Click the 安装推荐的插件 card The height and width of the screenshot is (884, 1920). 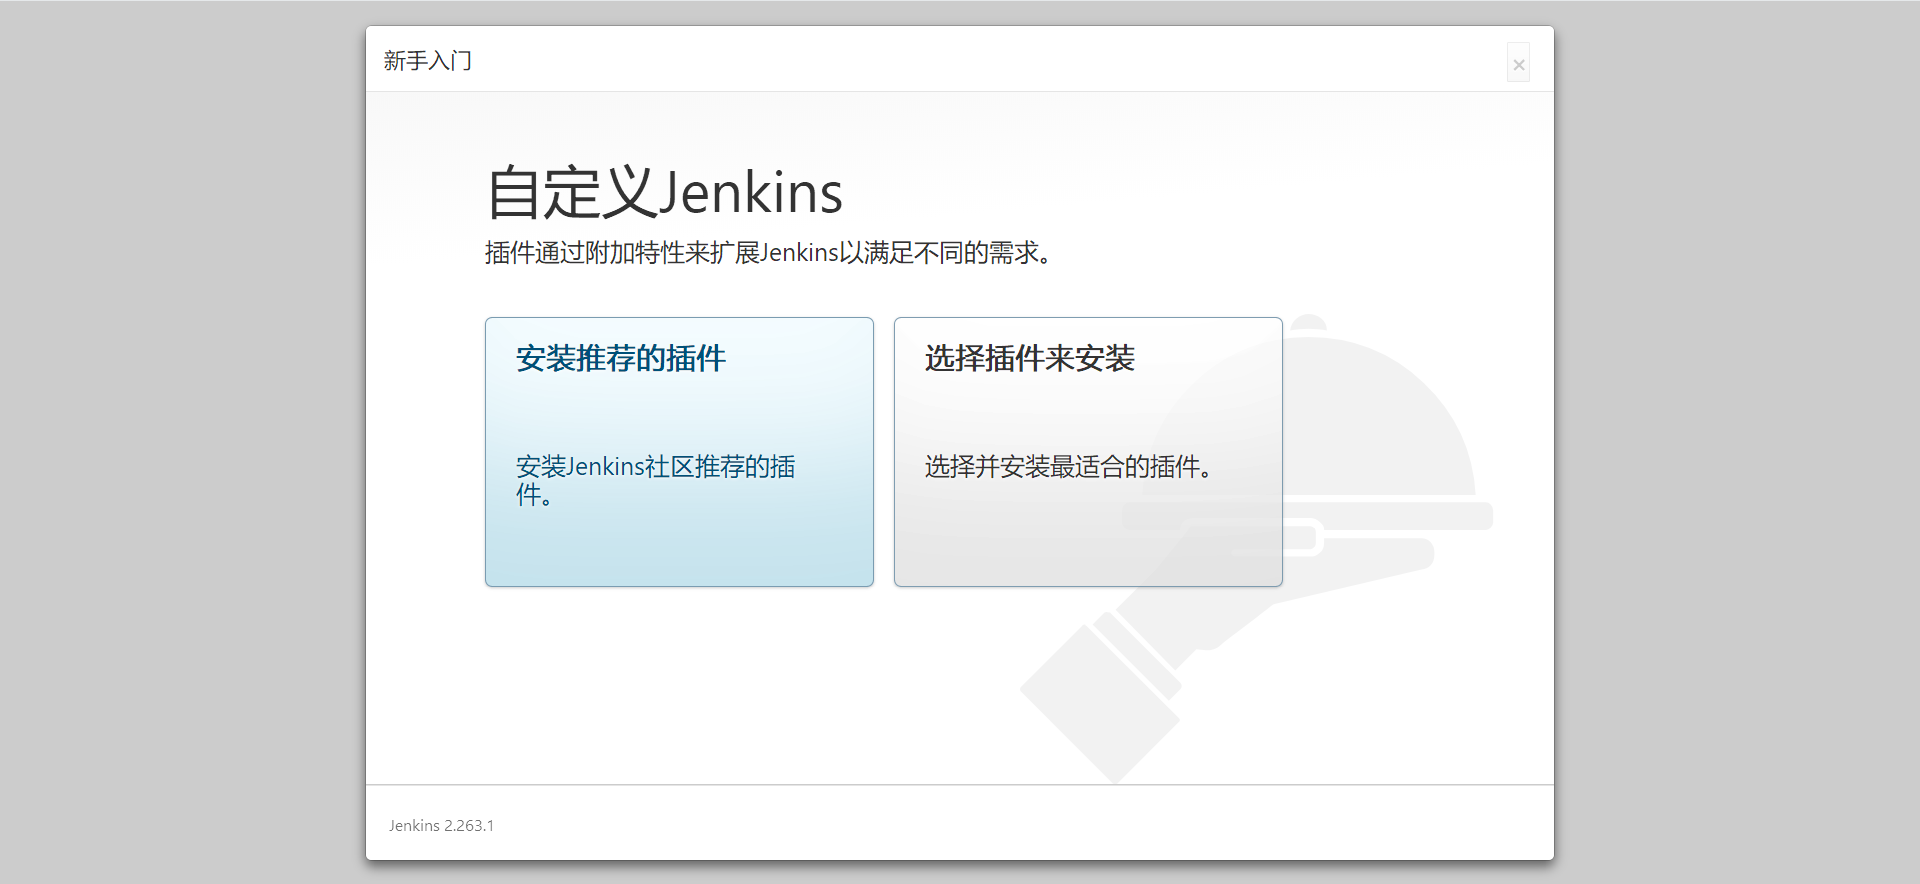[679, 452]
